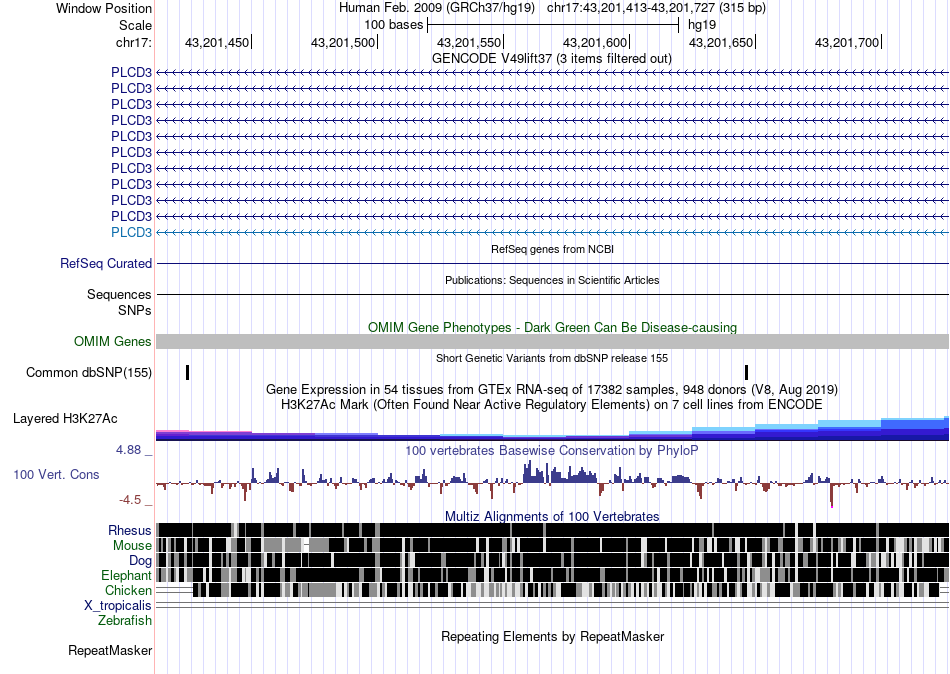The width and height of the screenshot is (950, 674).
Task: Click the 100 bases scale bar
Action: click(x=553, y=25)
